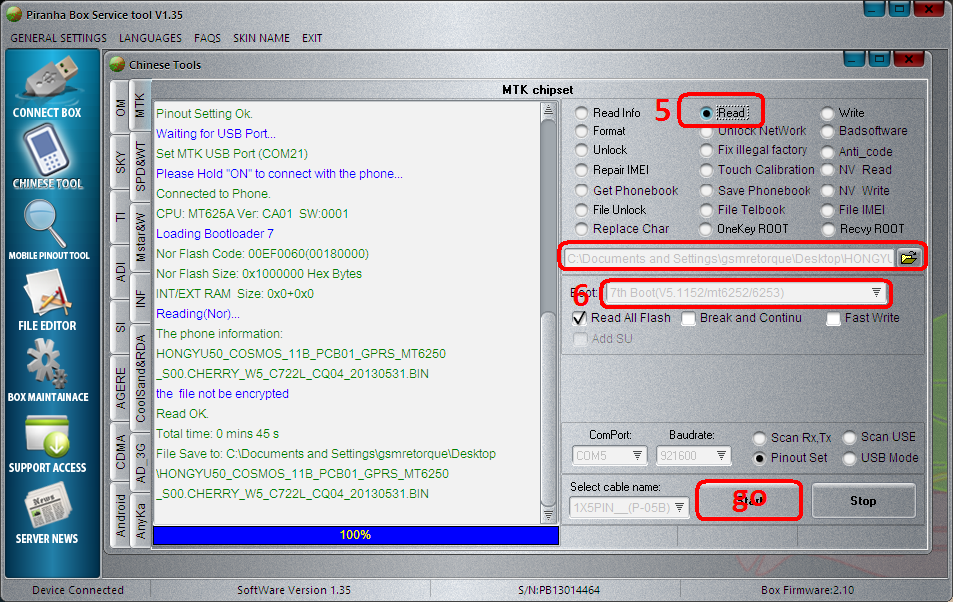Open the Server News newspaper icon
953x602 pixels.
point(47,506)
